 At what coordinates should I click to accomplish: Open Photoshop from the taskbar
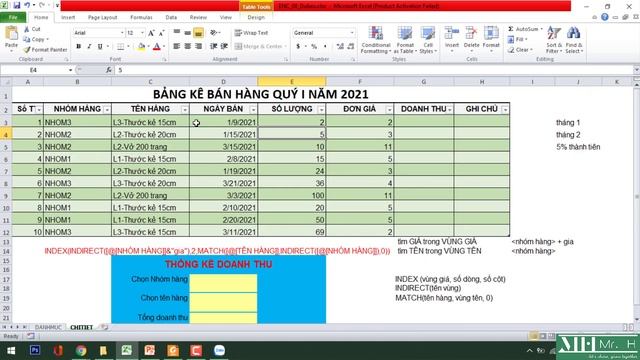pos(35,351)
